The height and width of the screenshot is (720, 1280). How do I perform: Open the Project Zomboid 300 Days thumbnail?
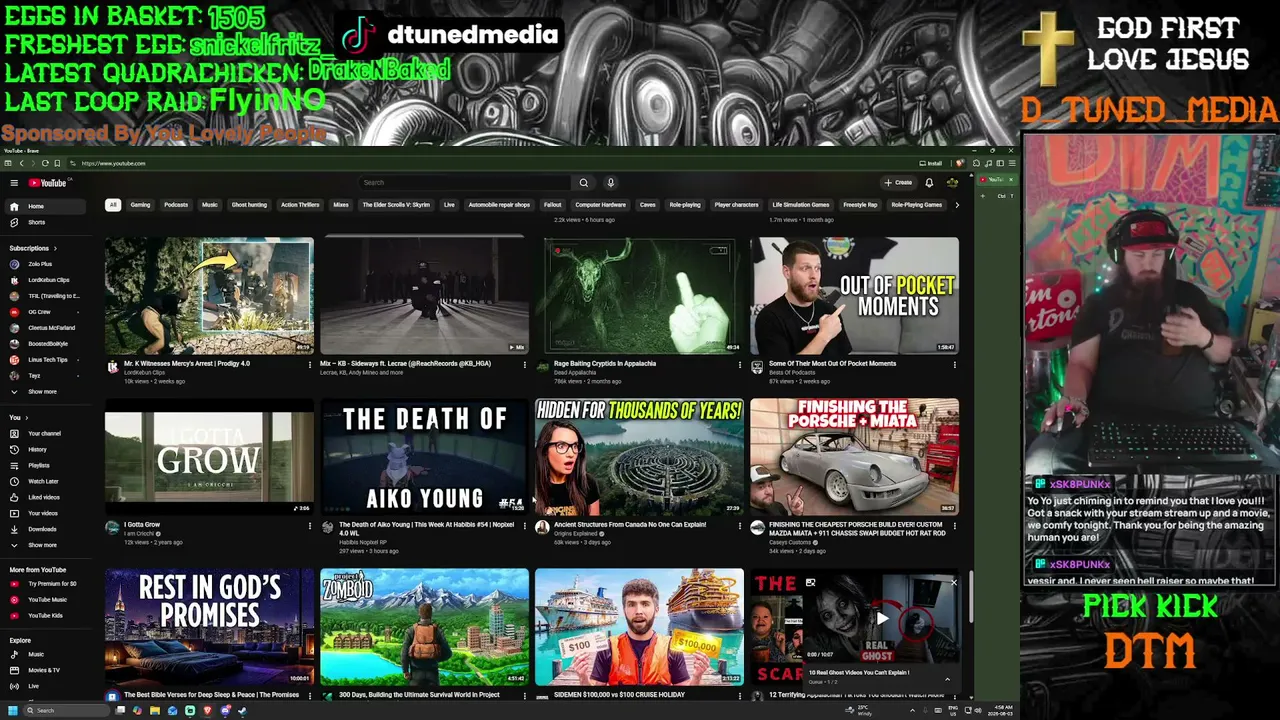(425, 628)
